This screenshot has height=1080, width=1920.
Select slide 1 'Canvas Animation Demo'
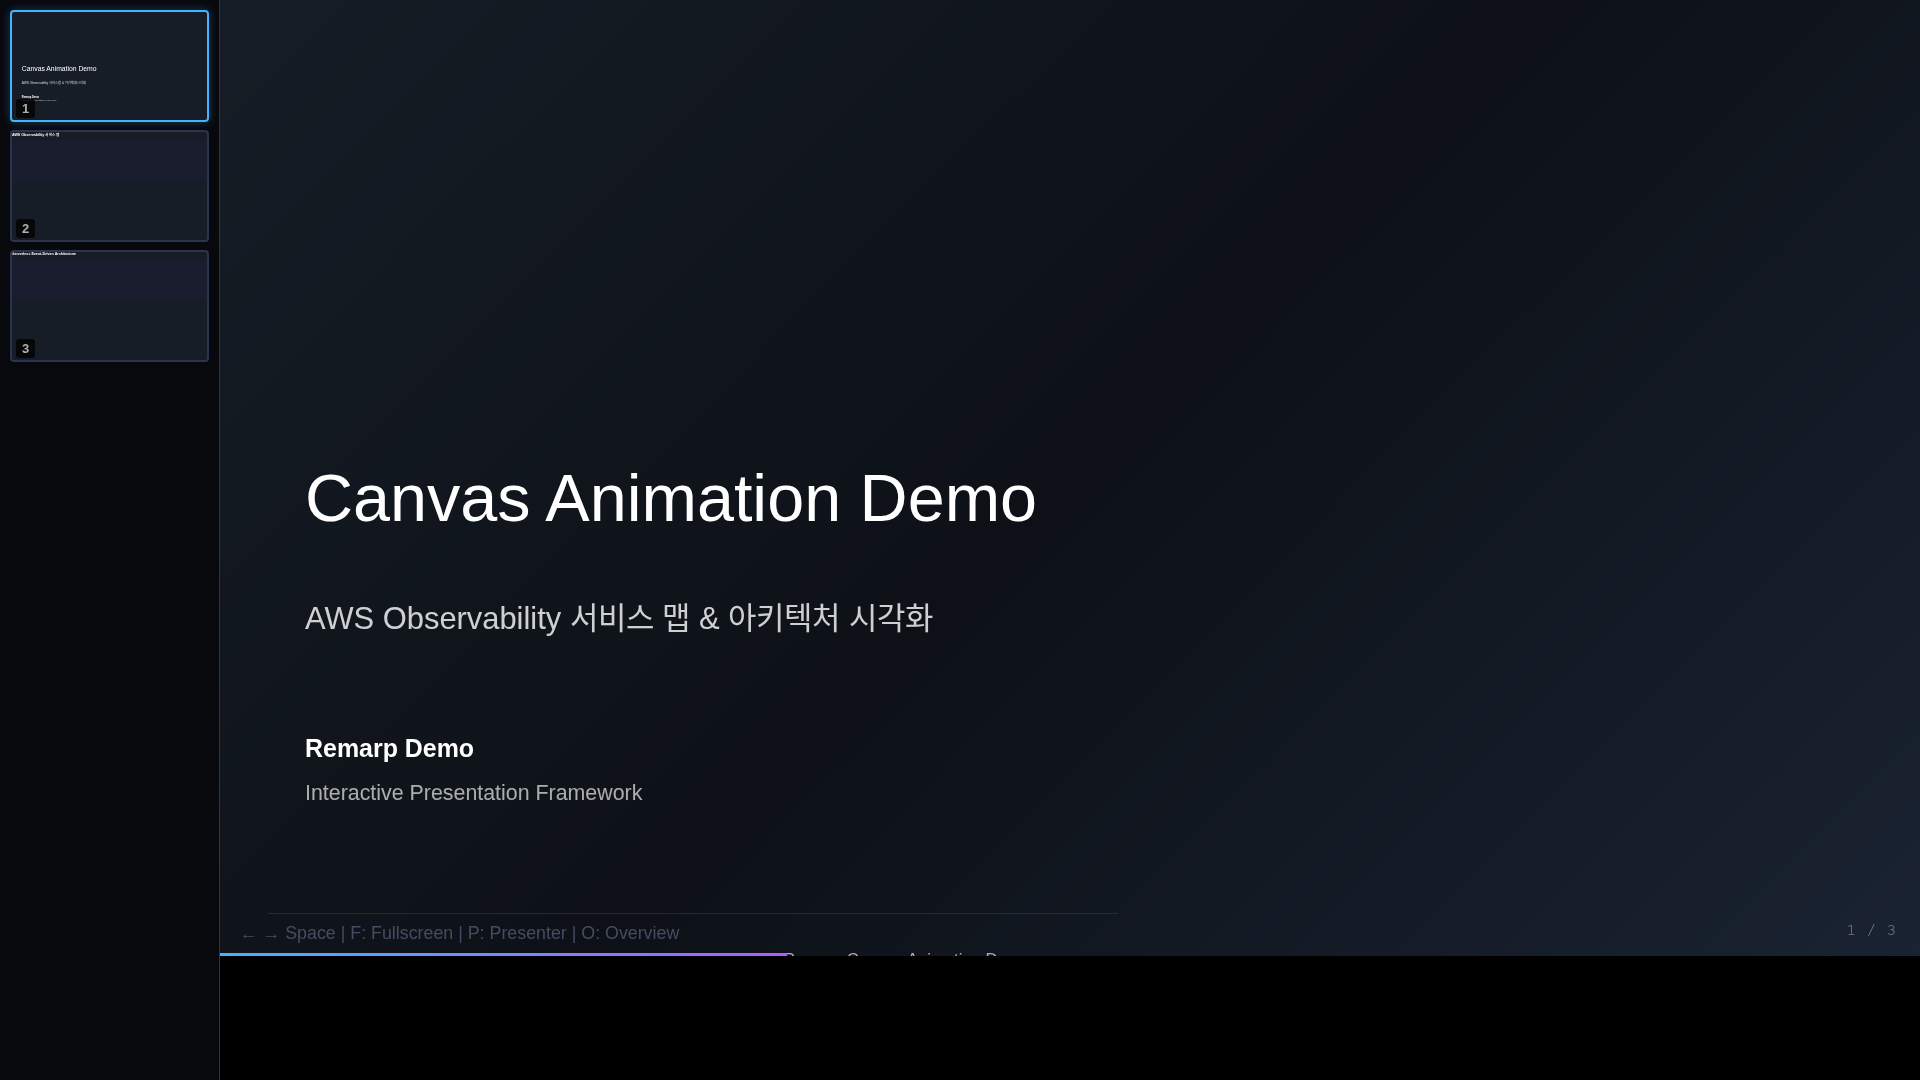point(109,65)
